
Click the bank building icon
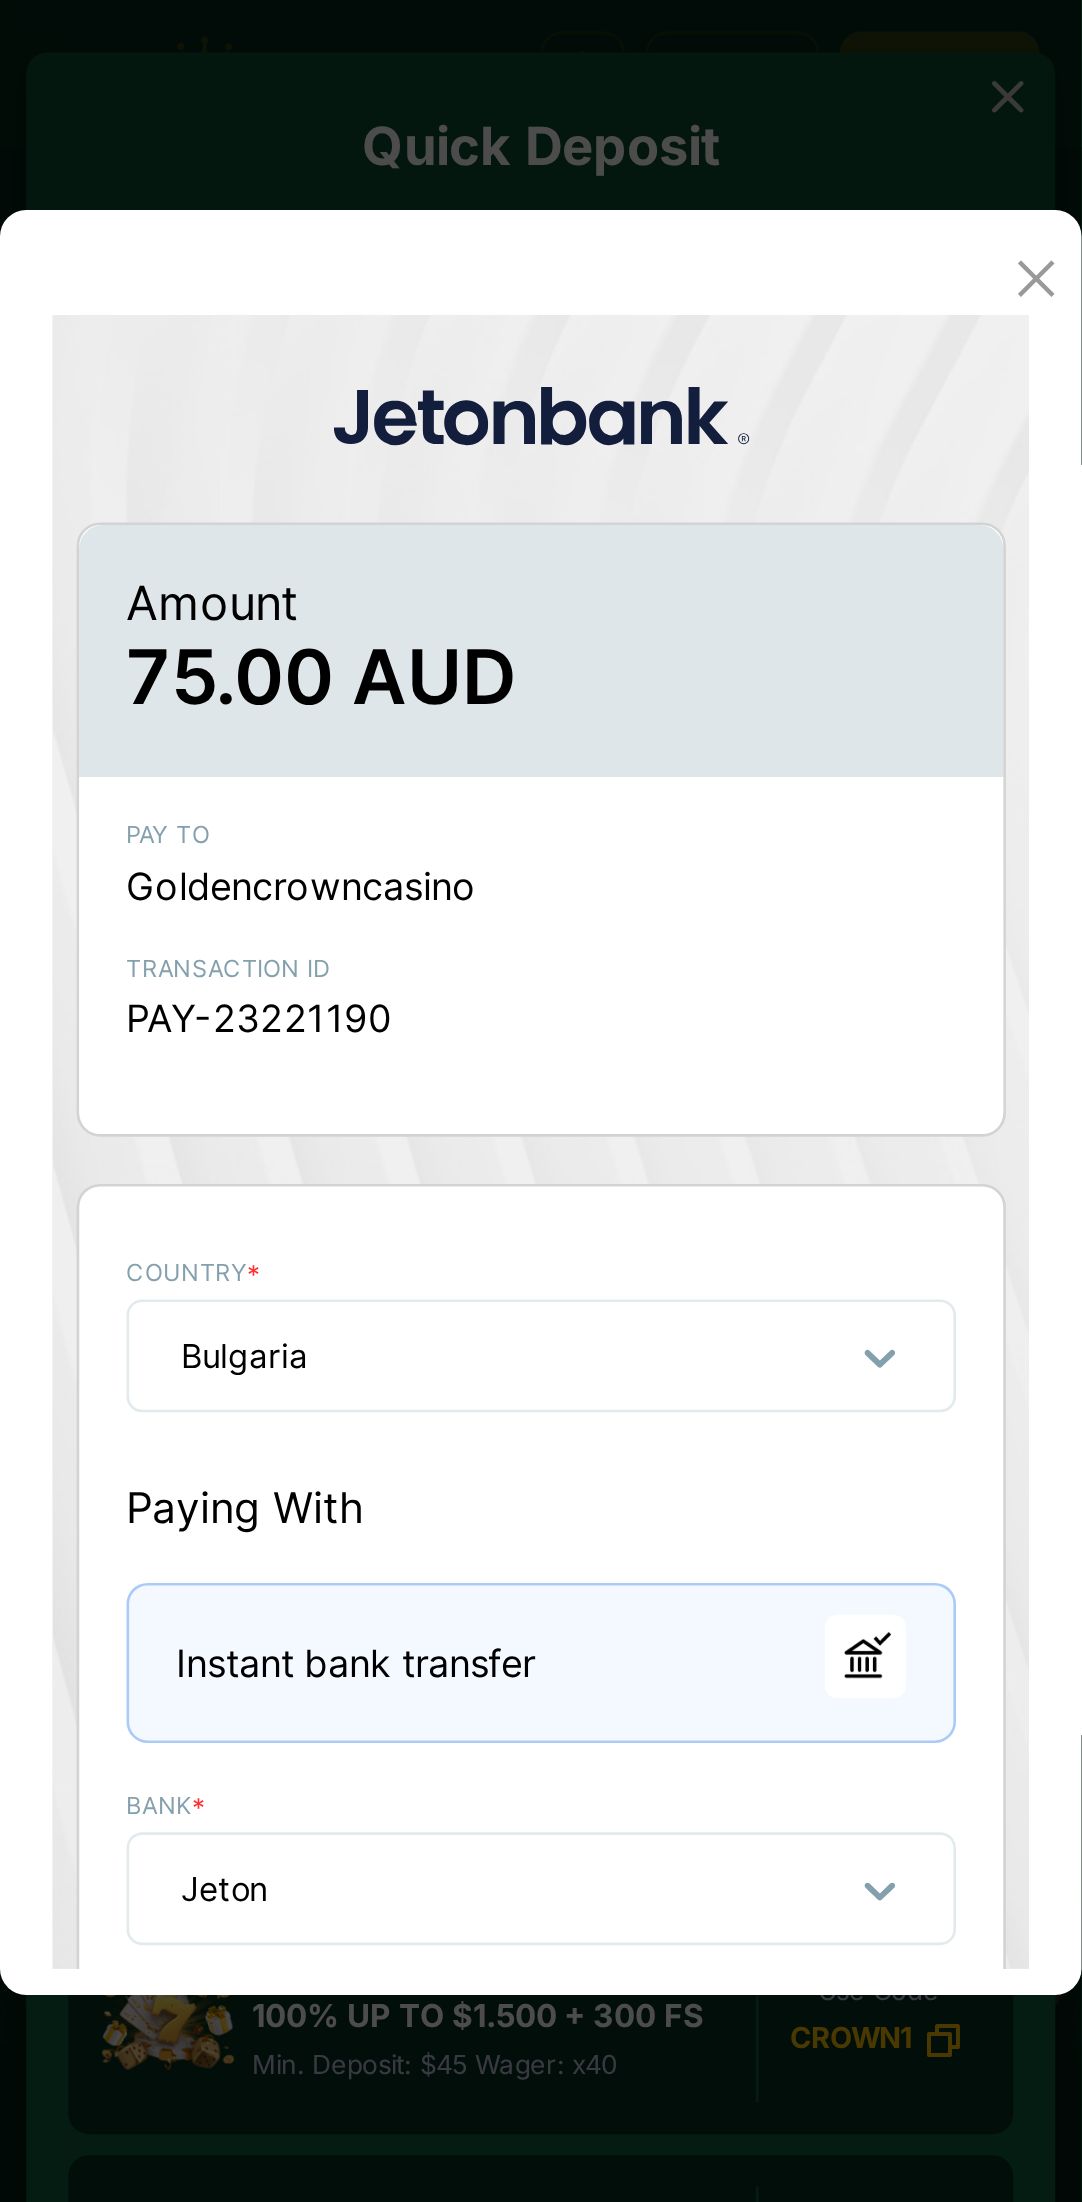tap(865, 1656)
